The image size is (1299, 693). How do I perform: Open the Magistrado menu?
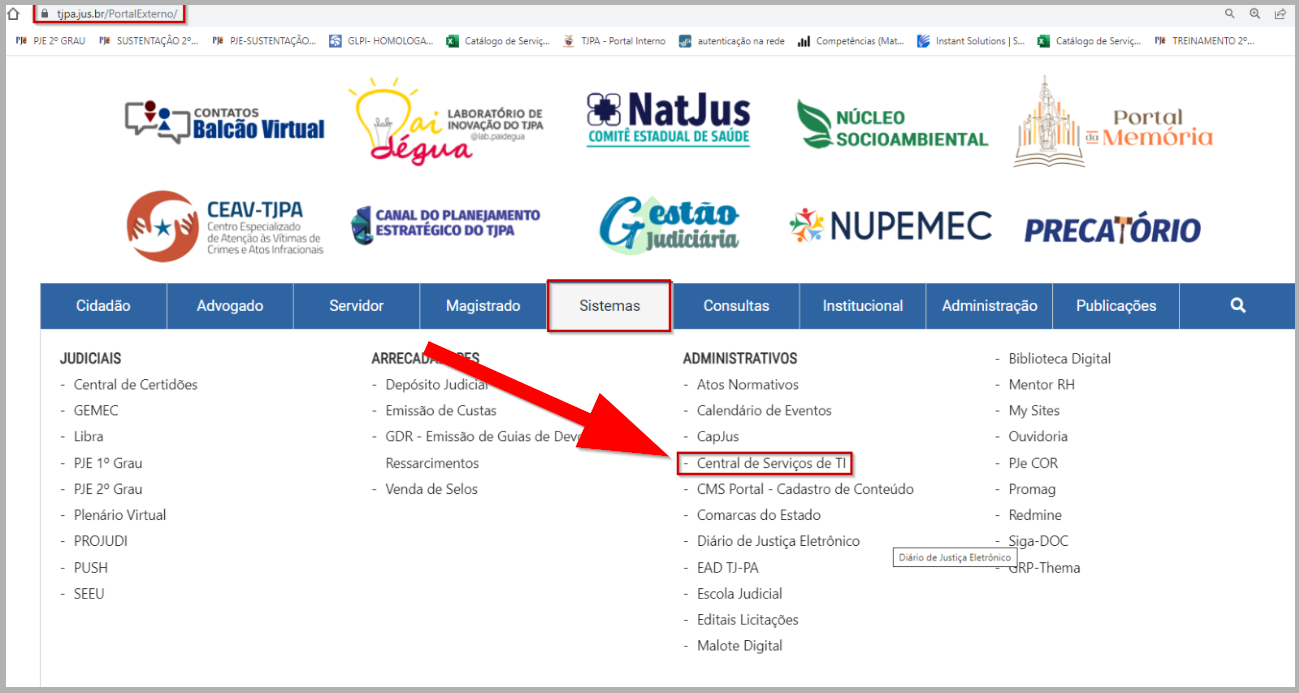(483, 306)
